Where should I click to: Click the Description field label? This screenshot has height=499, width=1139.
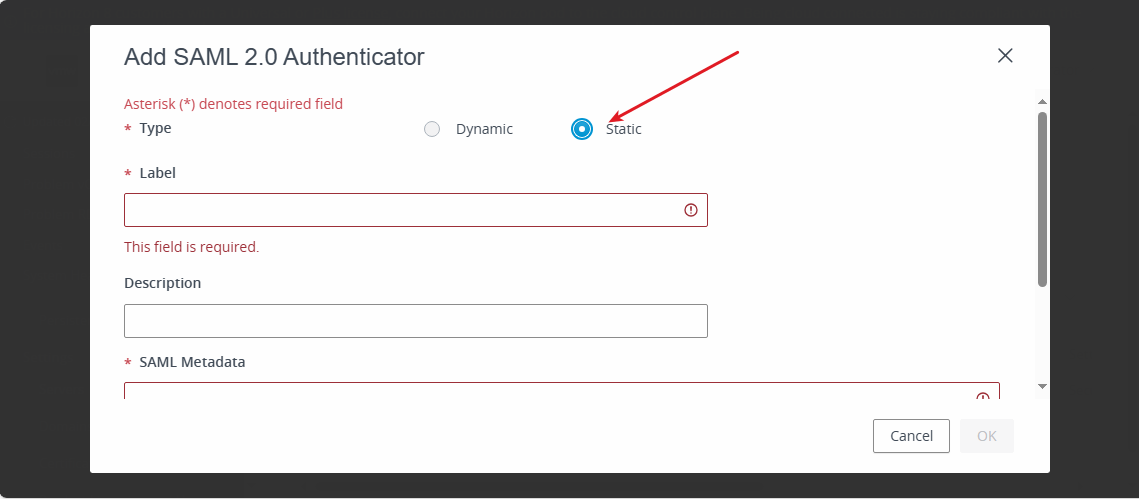coord(163,283)
